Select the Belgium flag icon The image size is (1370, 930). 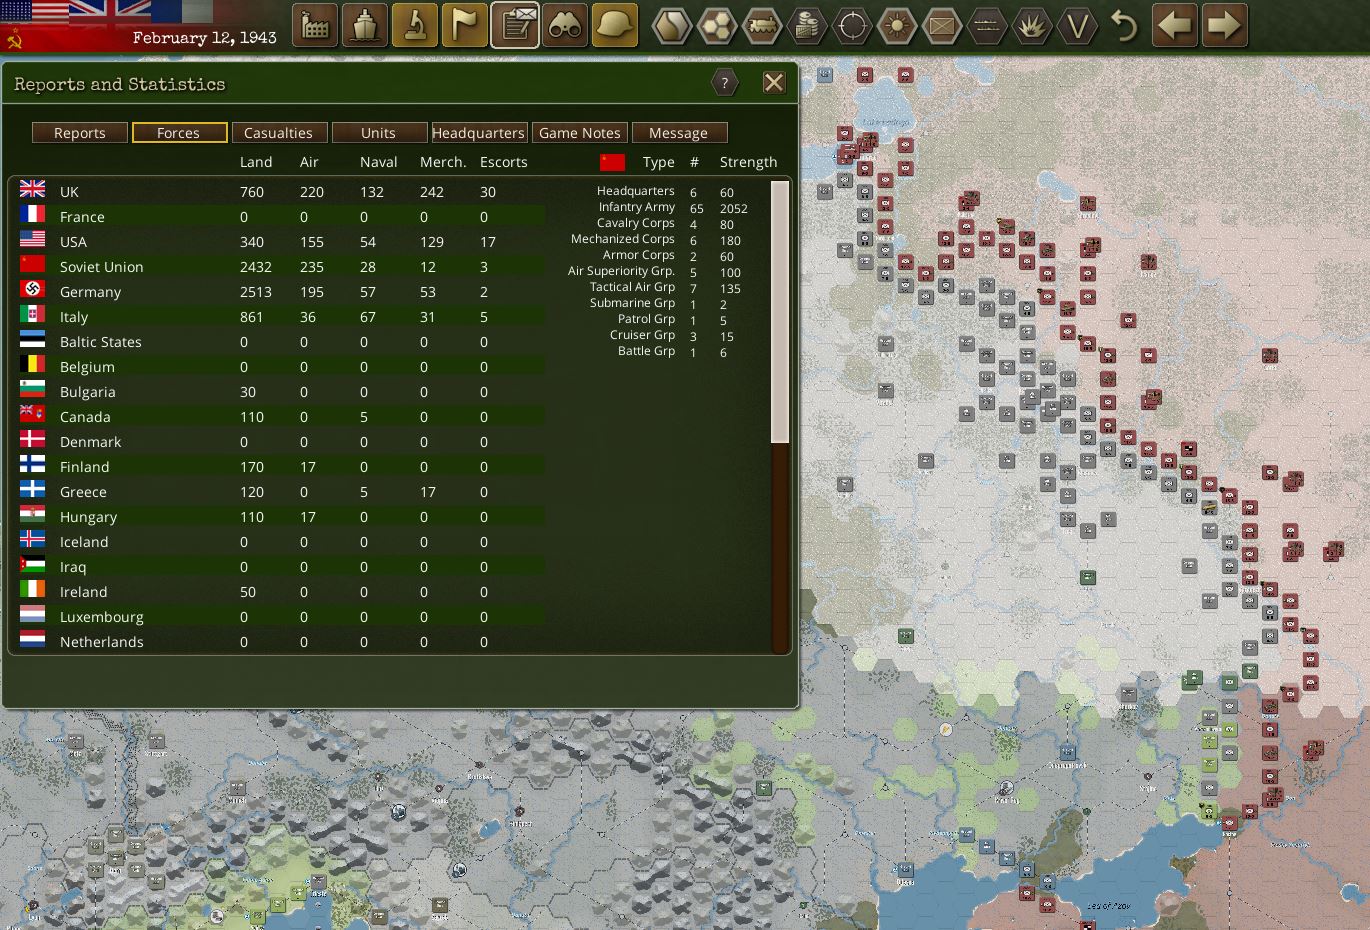(33, 364)
